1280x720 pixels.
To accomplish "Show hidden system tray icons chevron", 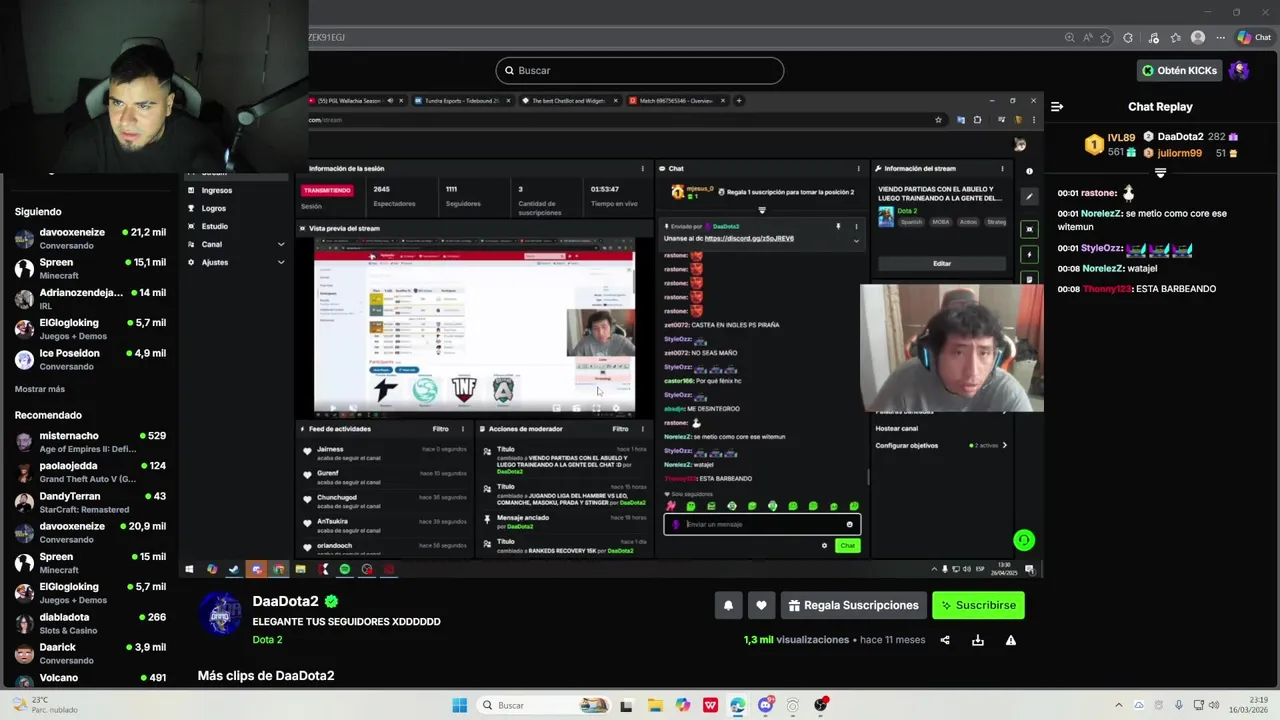I will [1119, 705].
